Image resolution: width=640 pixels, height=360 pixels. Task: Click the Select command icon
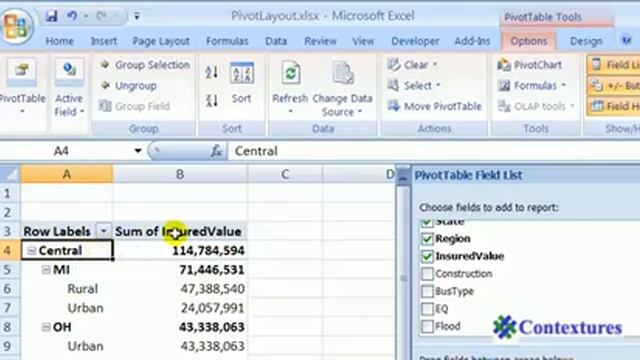click(x=393, y=85)
